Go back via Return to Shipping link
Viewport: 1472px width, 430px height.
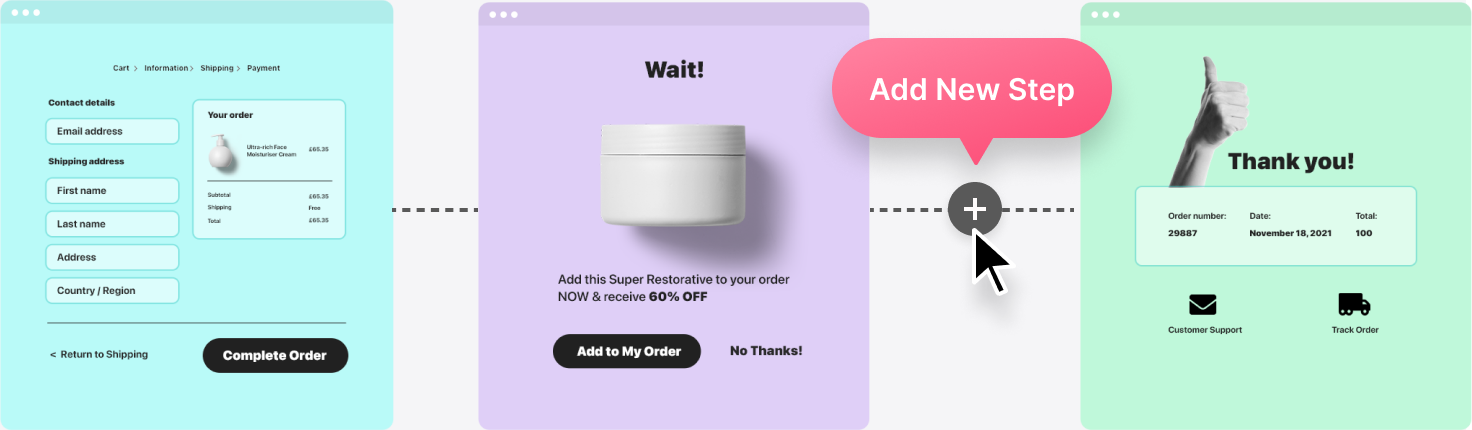tap(99, 355)
